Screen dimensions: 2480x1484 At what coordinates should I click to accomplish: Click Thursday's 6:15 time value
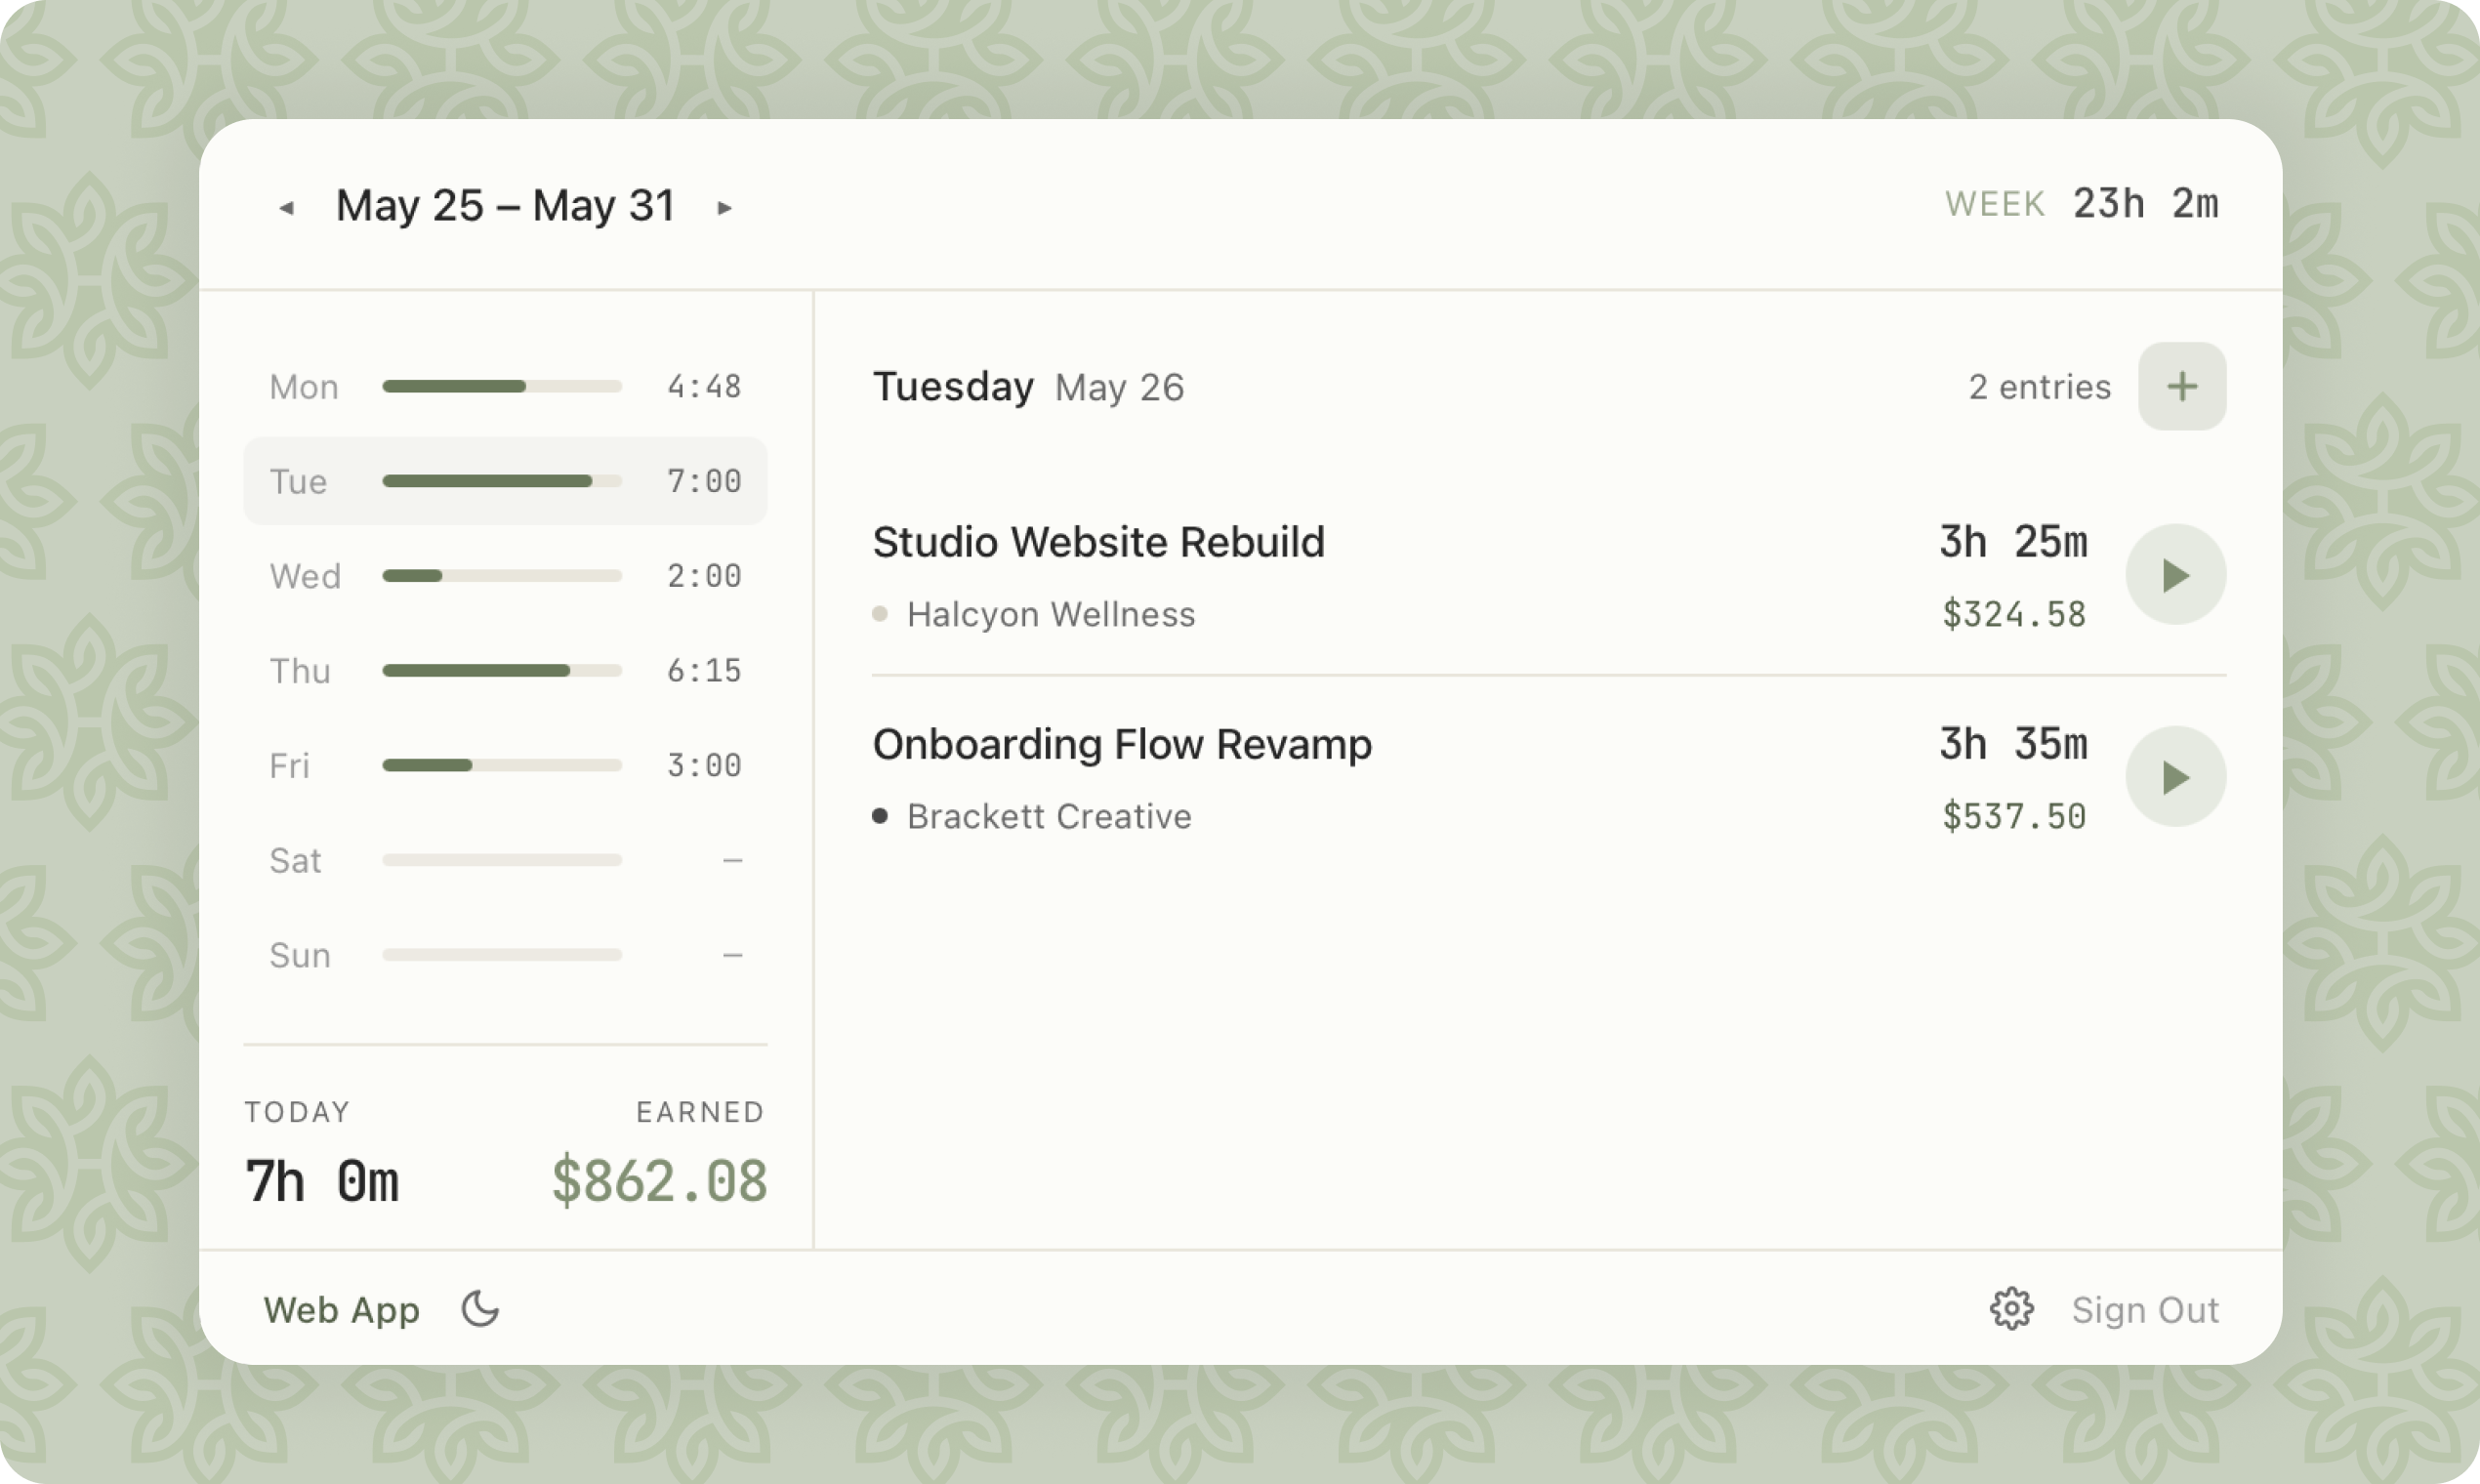(704, 671)
